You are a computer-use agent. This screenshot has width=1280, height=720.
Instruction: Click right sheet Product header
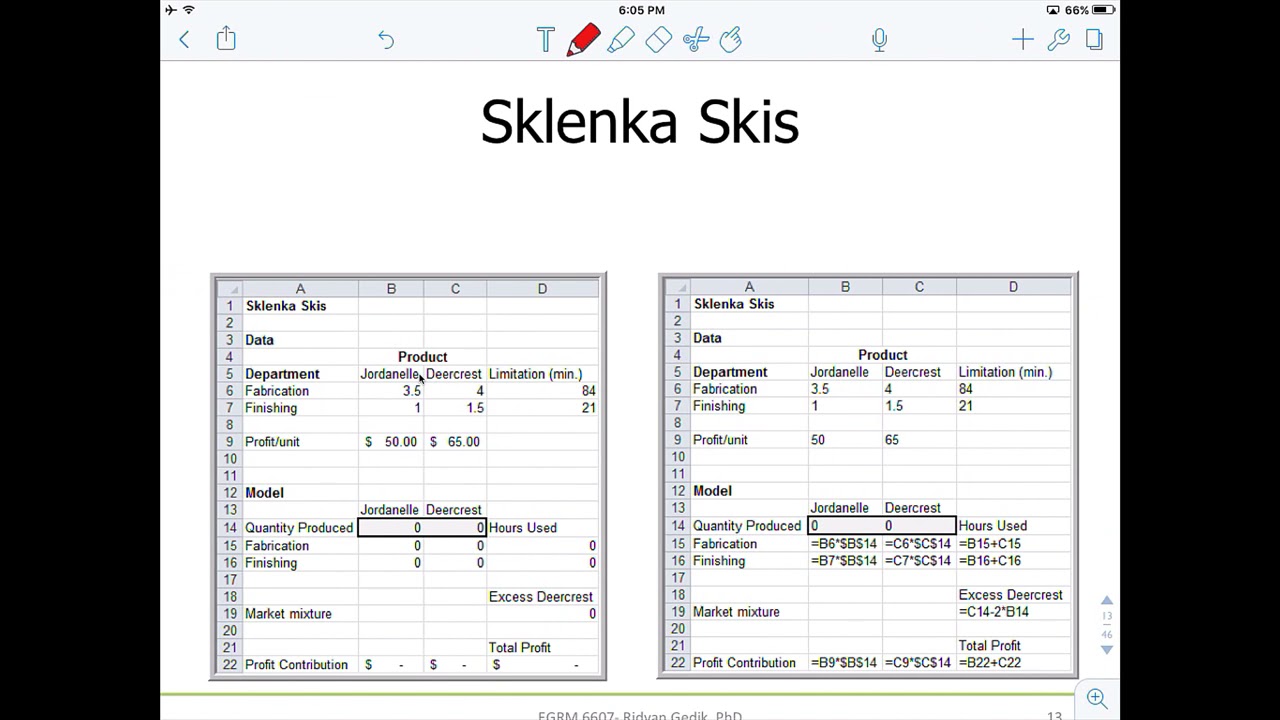coord(883,355)
